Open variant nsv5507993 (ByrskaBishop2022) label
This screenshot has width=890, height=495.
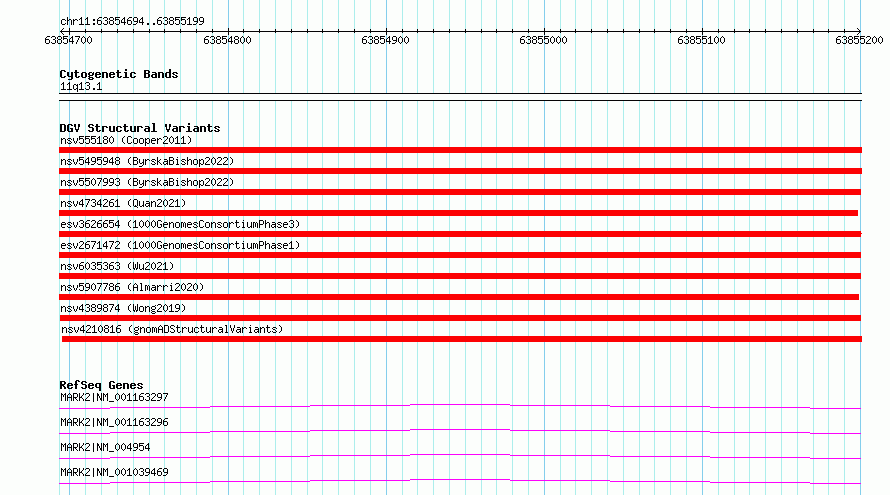[x=147, y=182]
